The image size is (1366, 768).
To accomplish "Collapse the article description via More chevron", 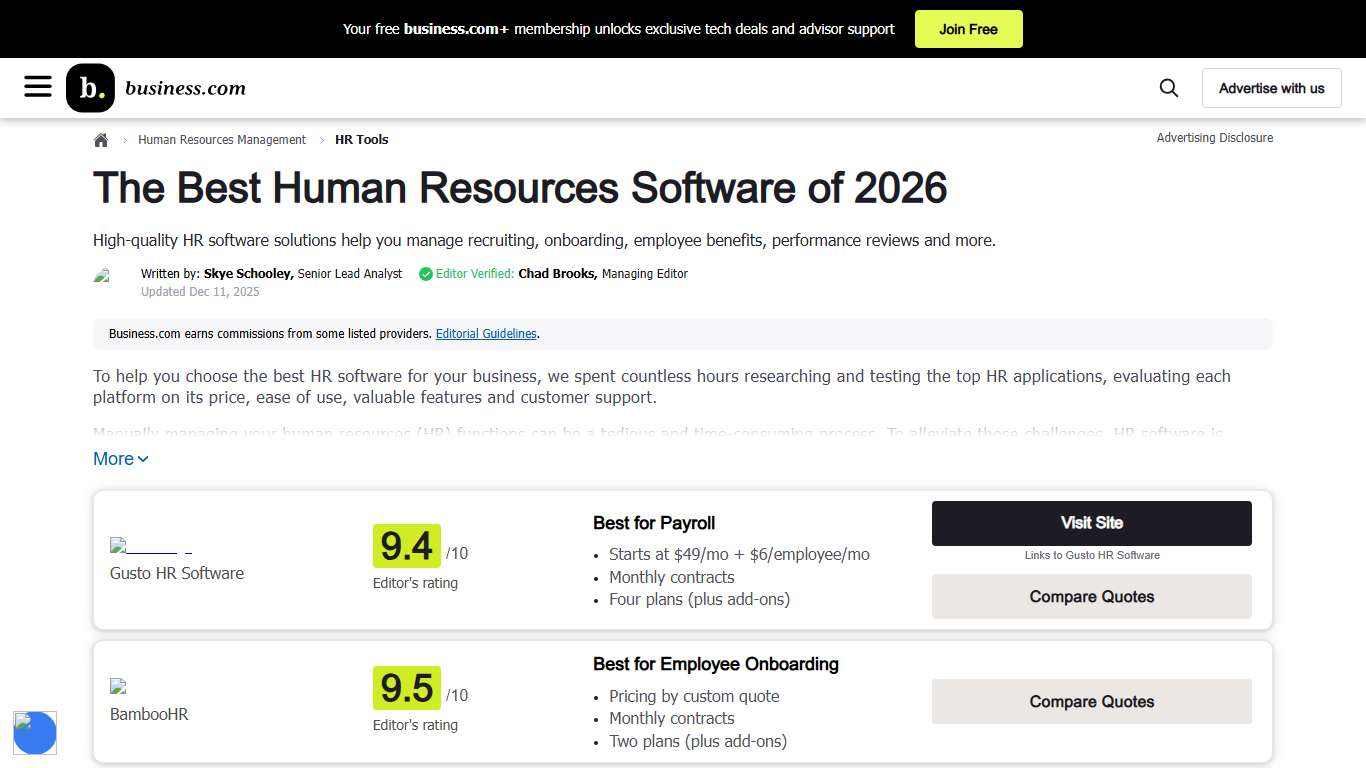I will (142, 459).
